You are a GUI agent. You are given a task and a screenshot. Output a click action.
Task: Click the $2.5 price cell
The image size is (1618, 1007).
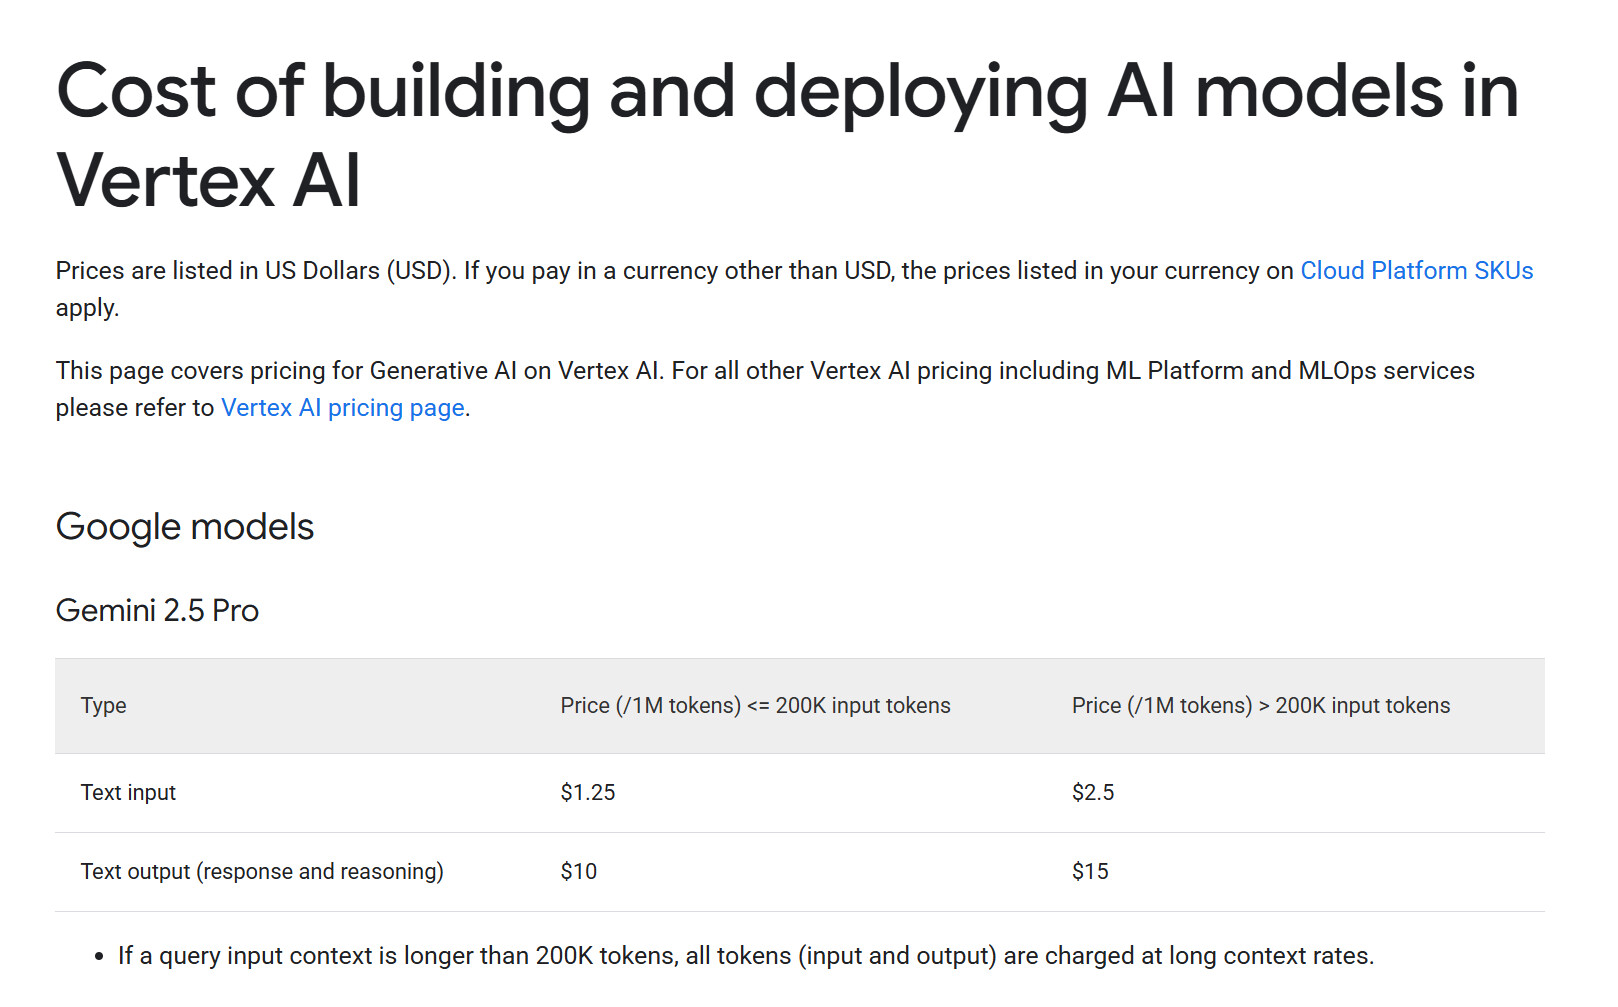click(1092, 793)
